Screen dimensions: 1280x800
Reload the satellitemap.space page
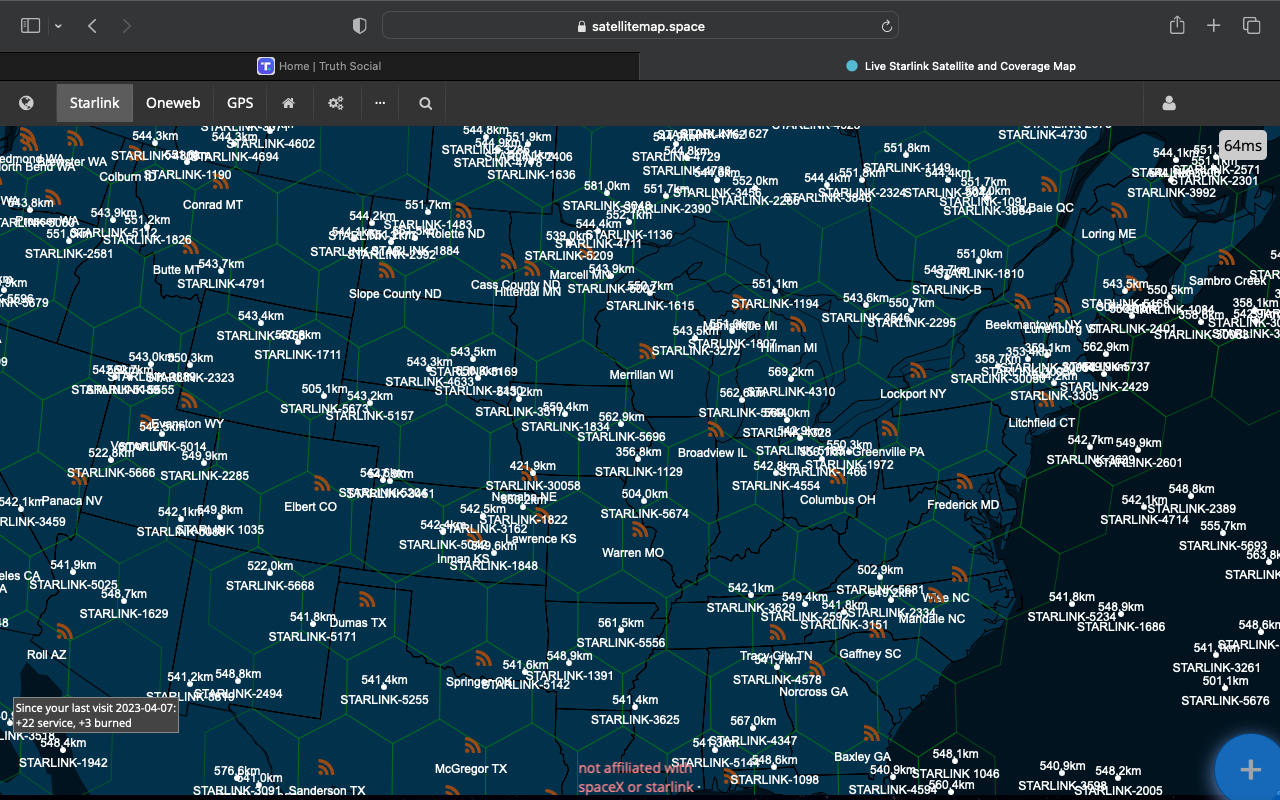[886, 27]
